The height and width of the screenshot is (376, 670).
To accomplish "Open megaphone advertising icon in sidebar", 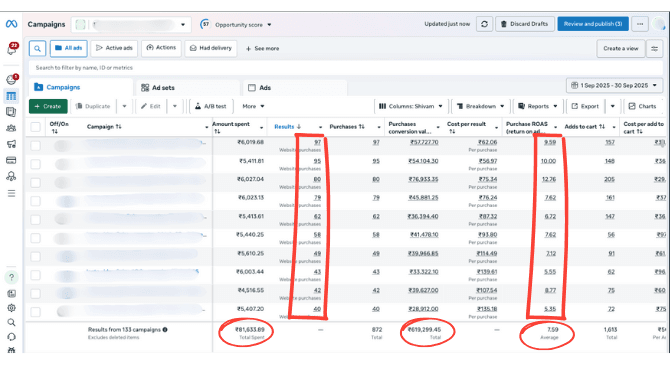I will pos(11,144).
